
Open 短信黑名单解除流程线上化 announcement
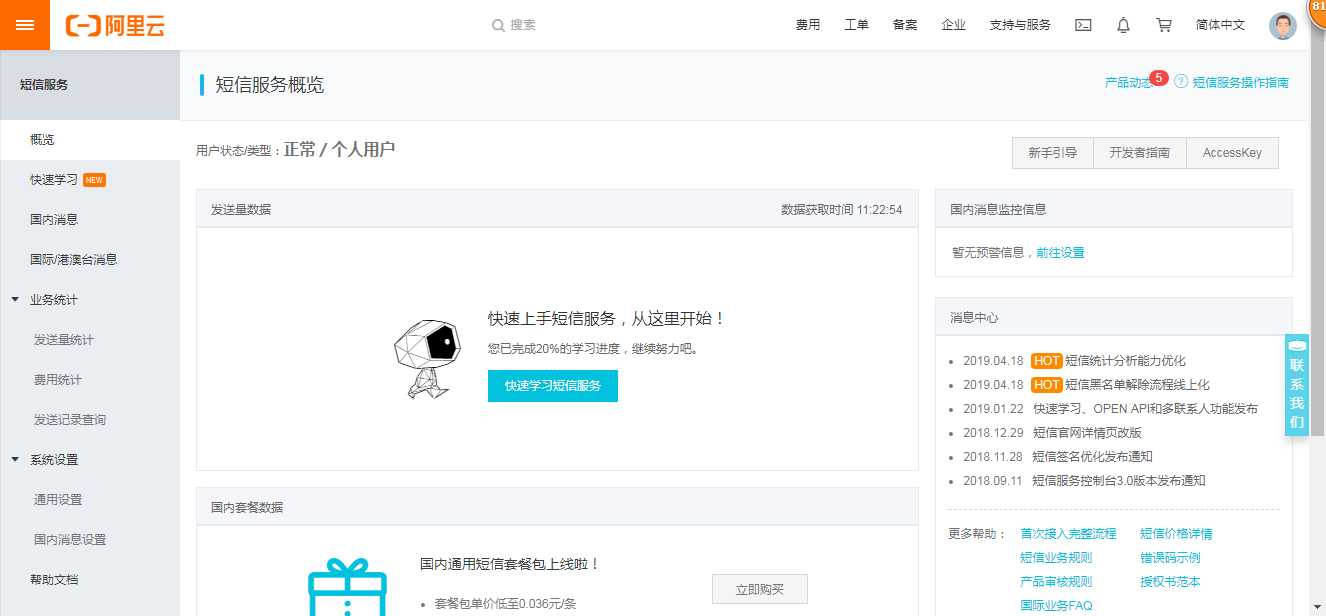(x=1138, y=385)
